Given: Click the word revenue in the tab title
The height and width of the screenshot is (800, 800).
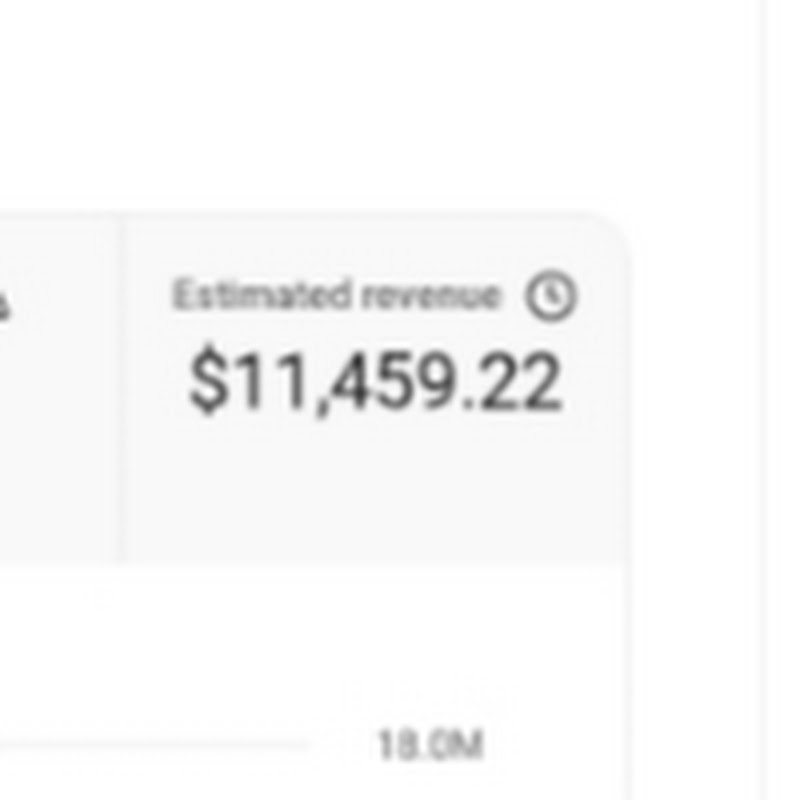Looking at the screenshot, I should pos(430,296).
